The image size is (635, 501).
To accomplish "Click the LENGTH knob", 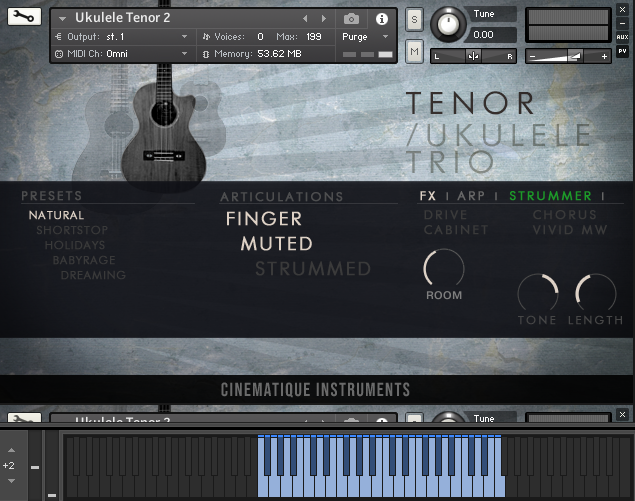I will point(596,293).
